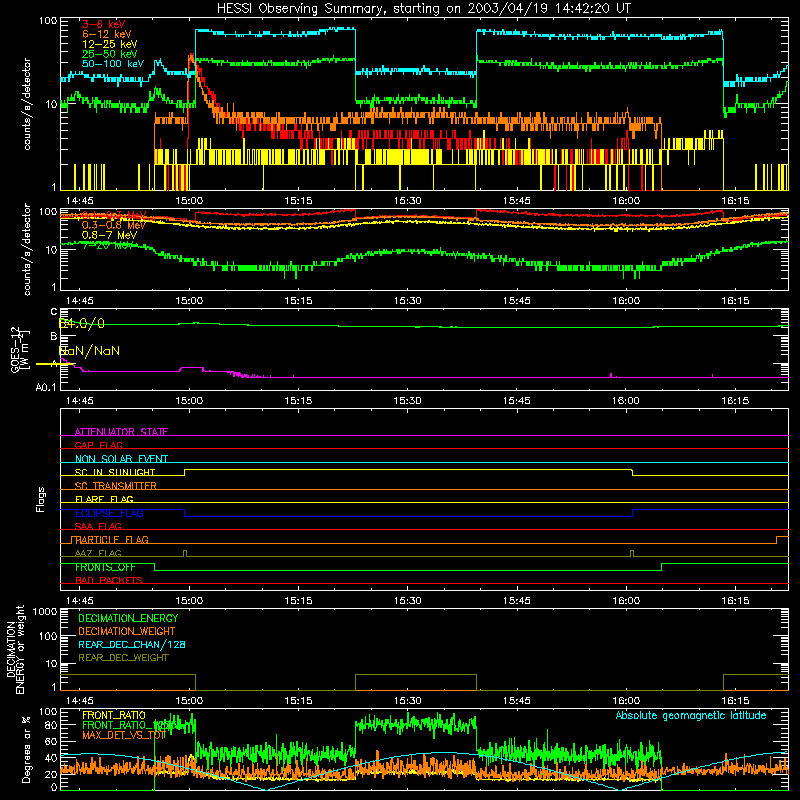The image size is (800, 800).
Task: Select the SAA_FLAG label
Action: point(98,526)
